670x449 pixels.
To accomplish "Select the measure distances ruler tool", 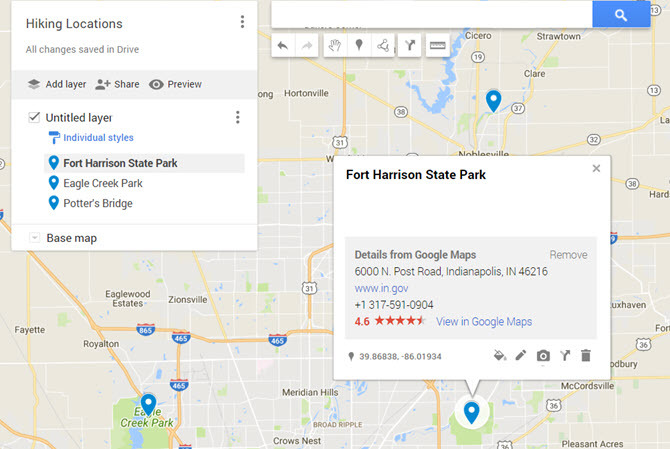I will tap(438, 45).
